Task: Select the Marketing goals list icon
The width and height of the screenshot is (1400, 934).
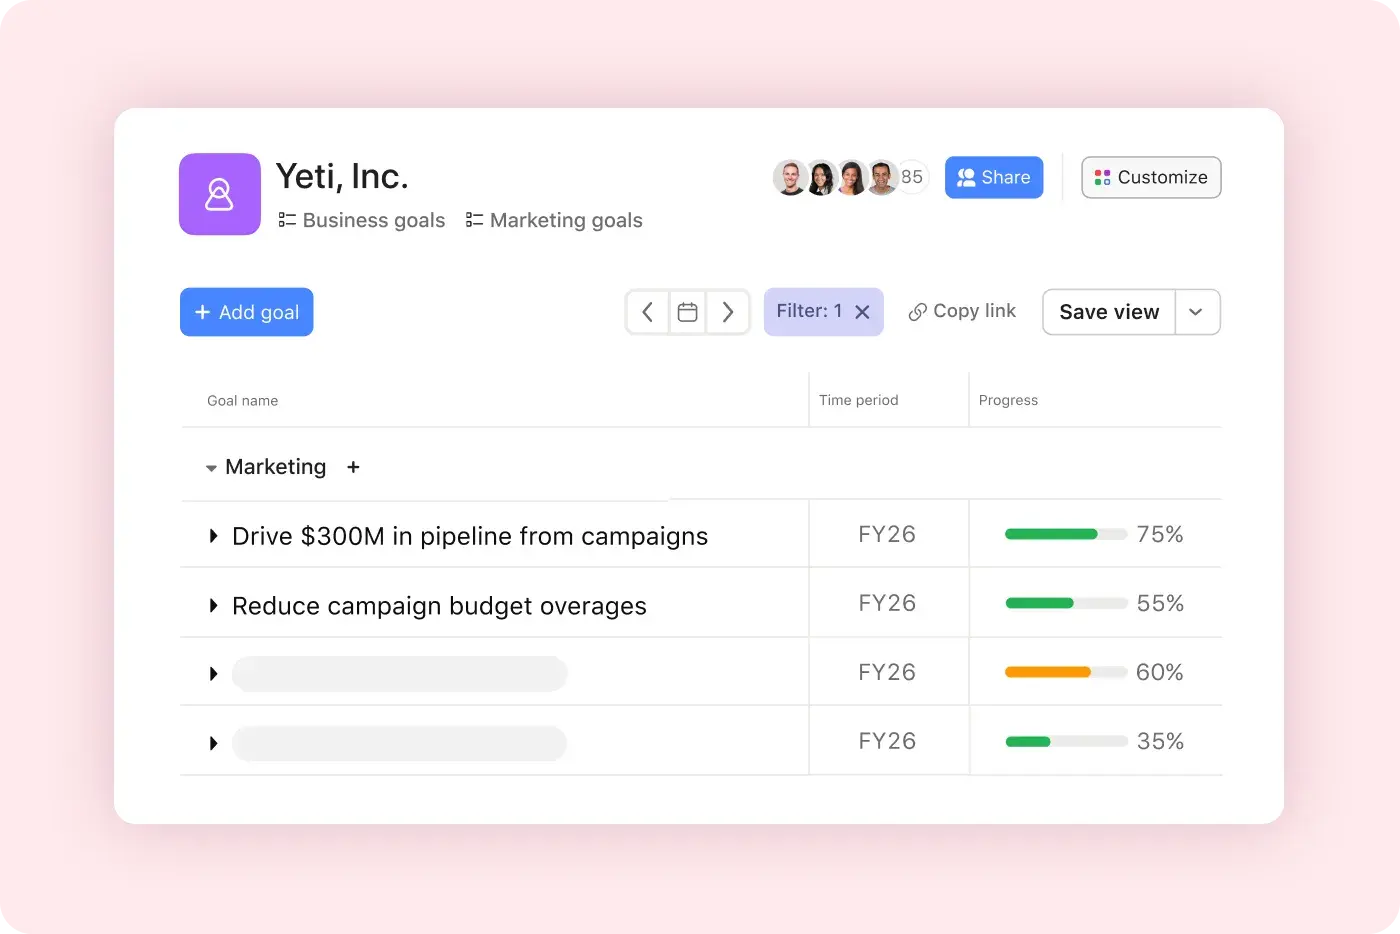Action: (472, 220)
